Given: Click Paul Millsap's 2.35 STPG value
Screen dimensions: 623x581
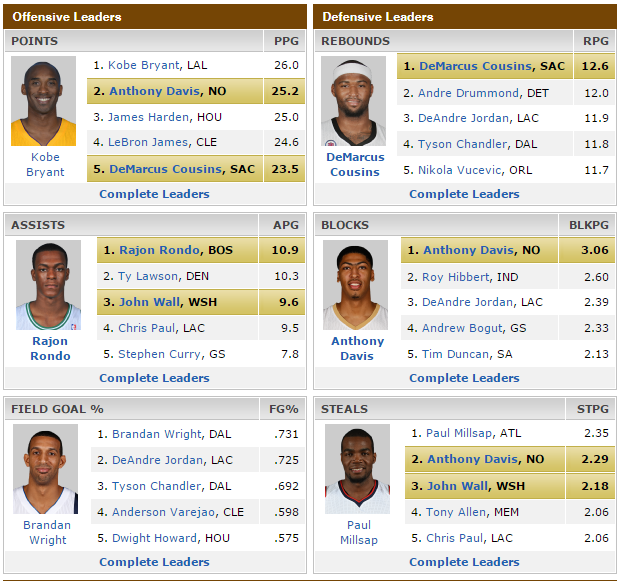Looking at the screenshot, I should (x=596, y=433).
